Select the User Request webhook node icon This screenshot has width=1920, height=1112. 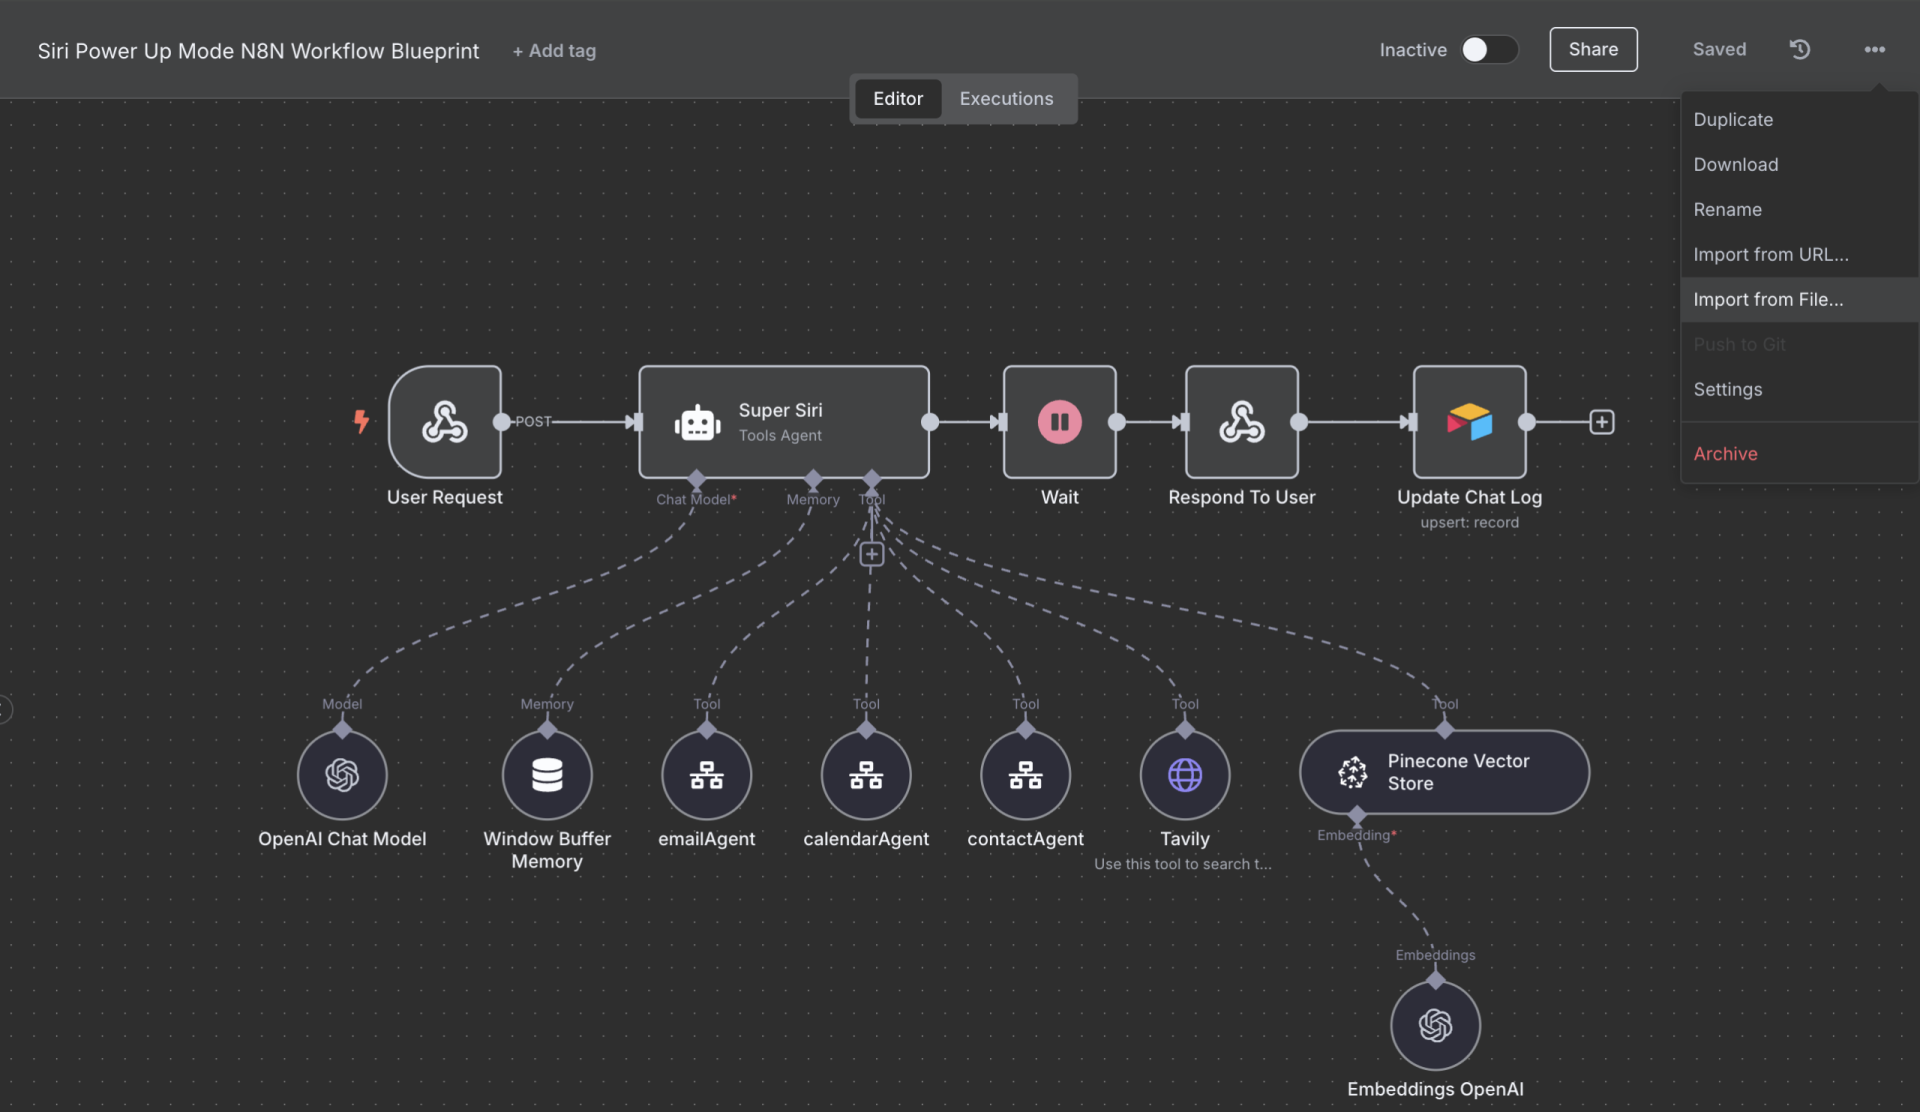tap(445, 422)
